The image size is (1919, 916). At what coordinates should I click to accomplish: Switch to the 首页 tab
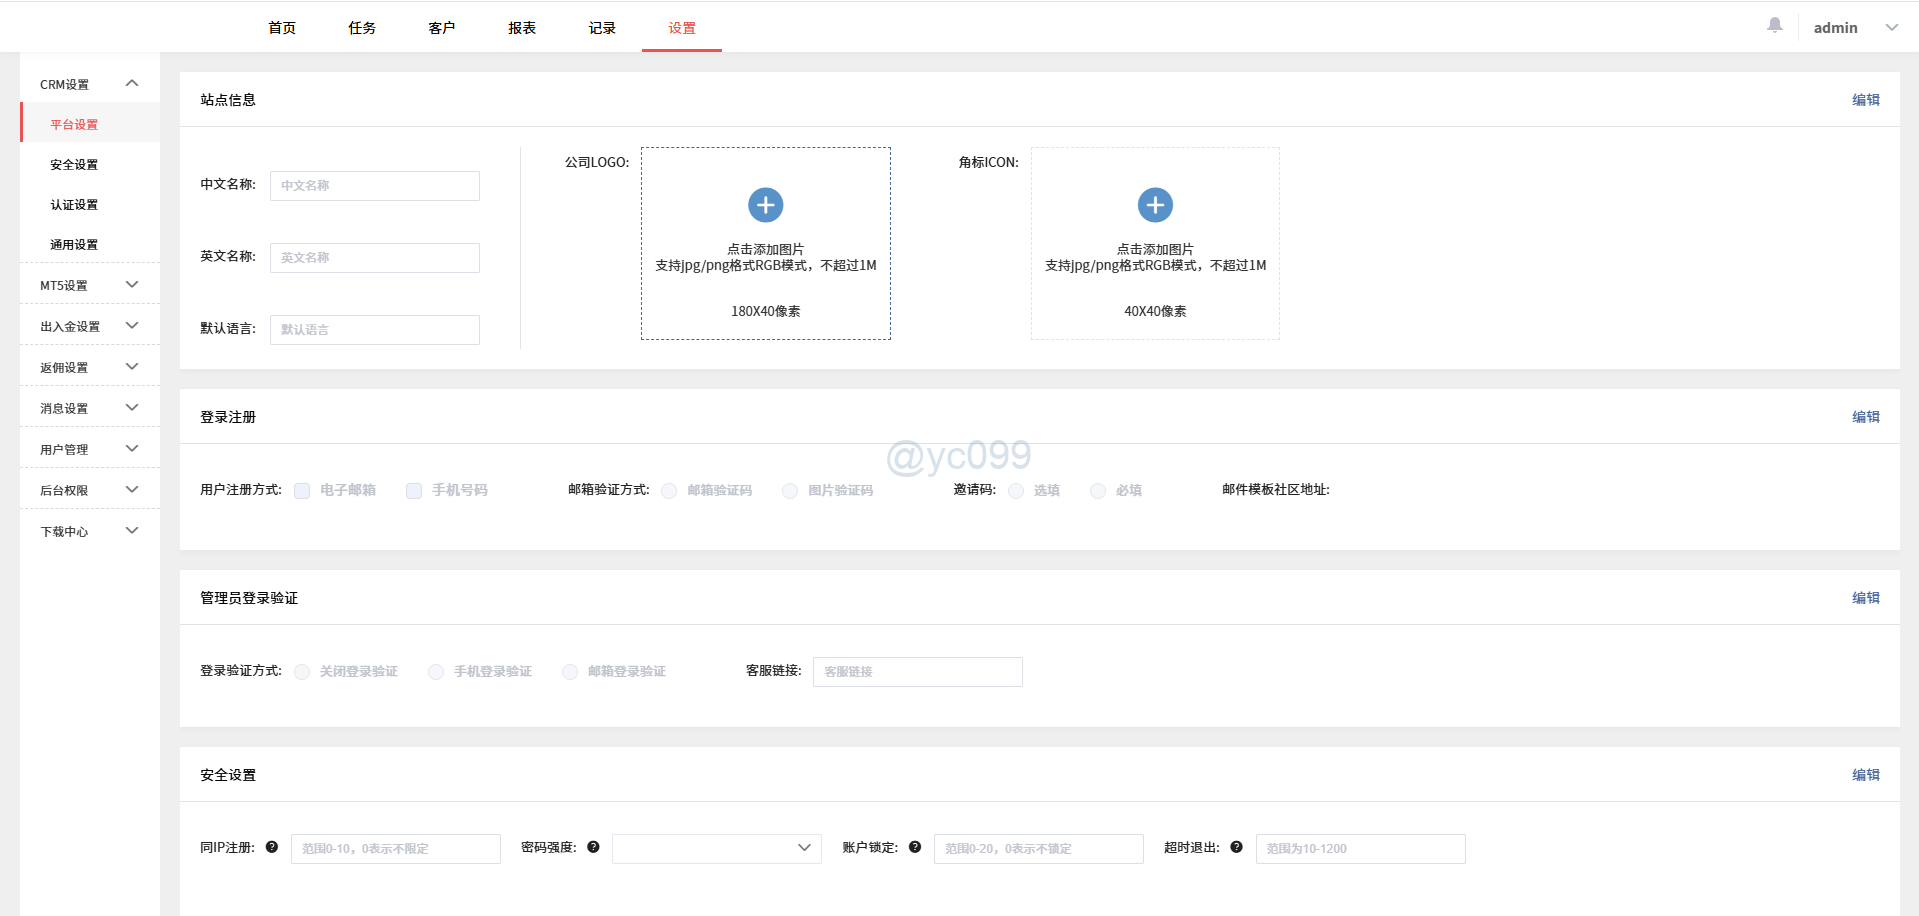click(281, 27)
